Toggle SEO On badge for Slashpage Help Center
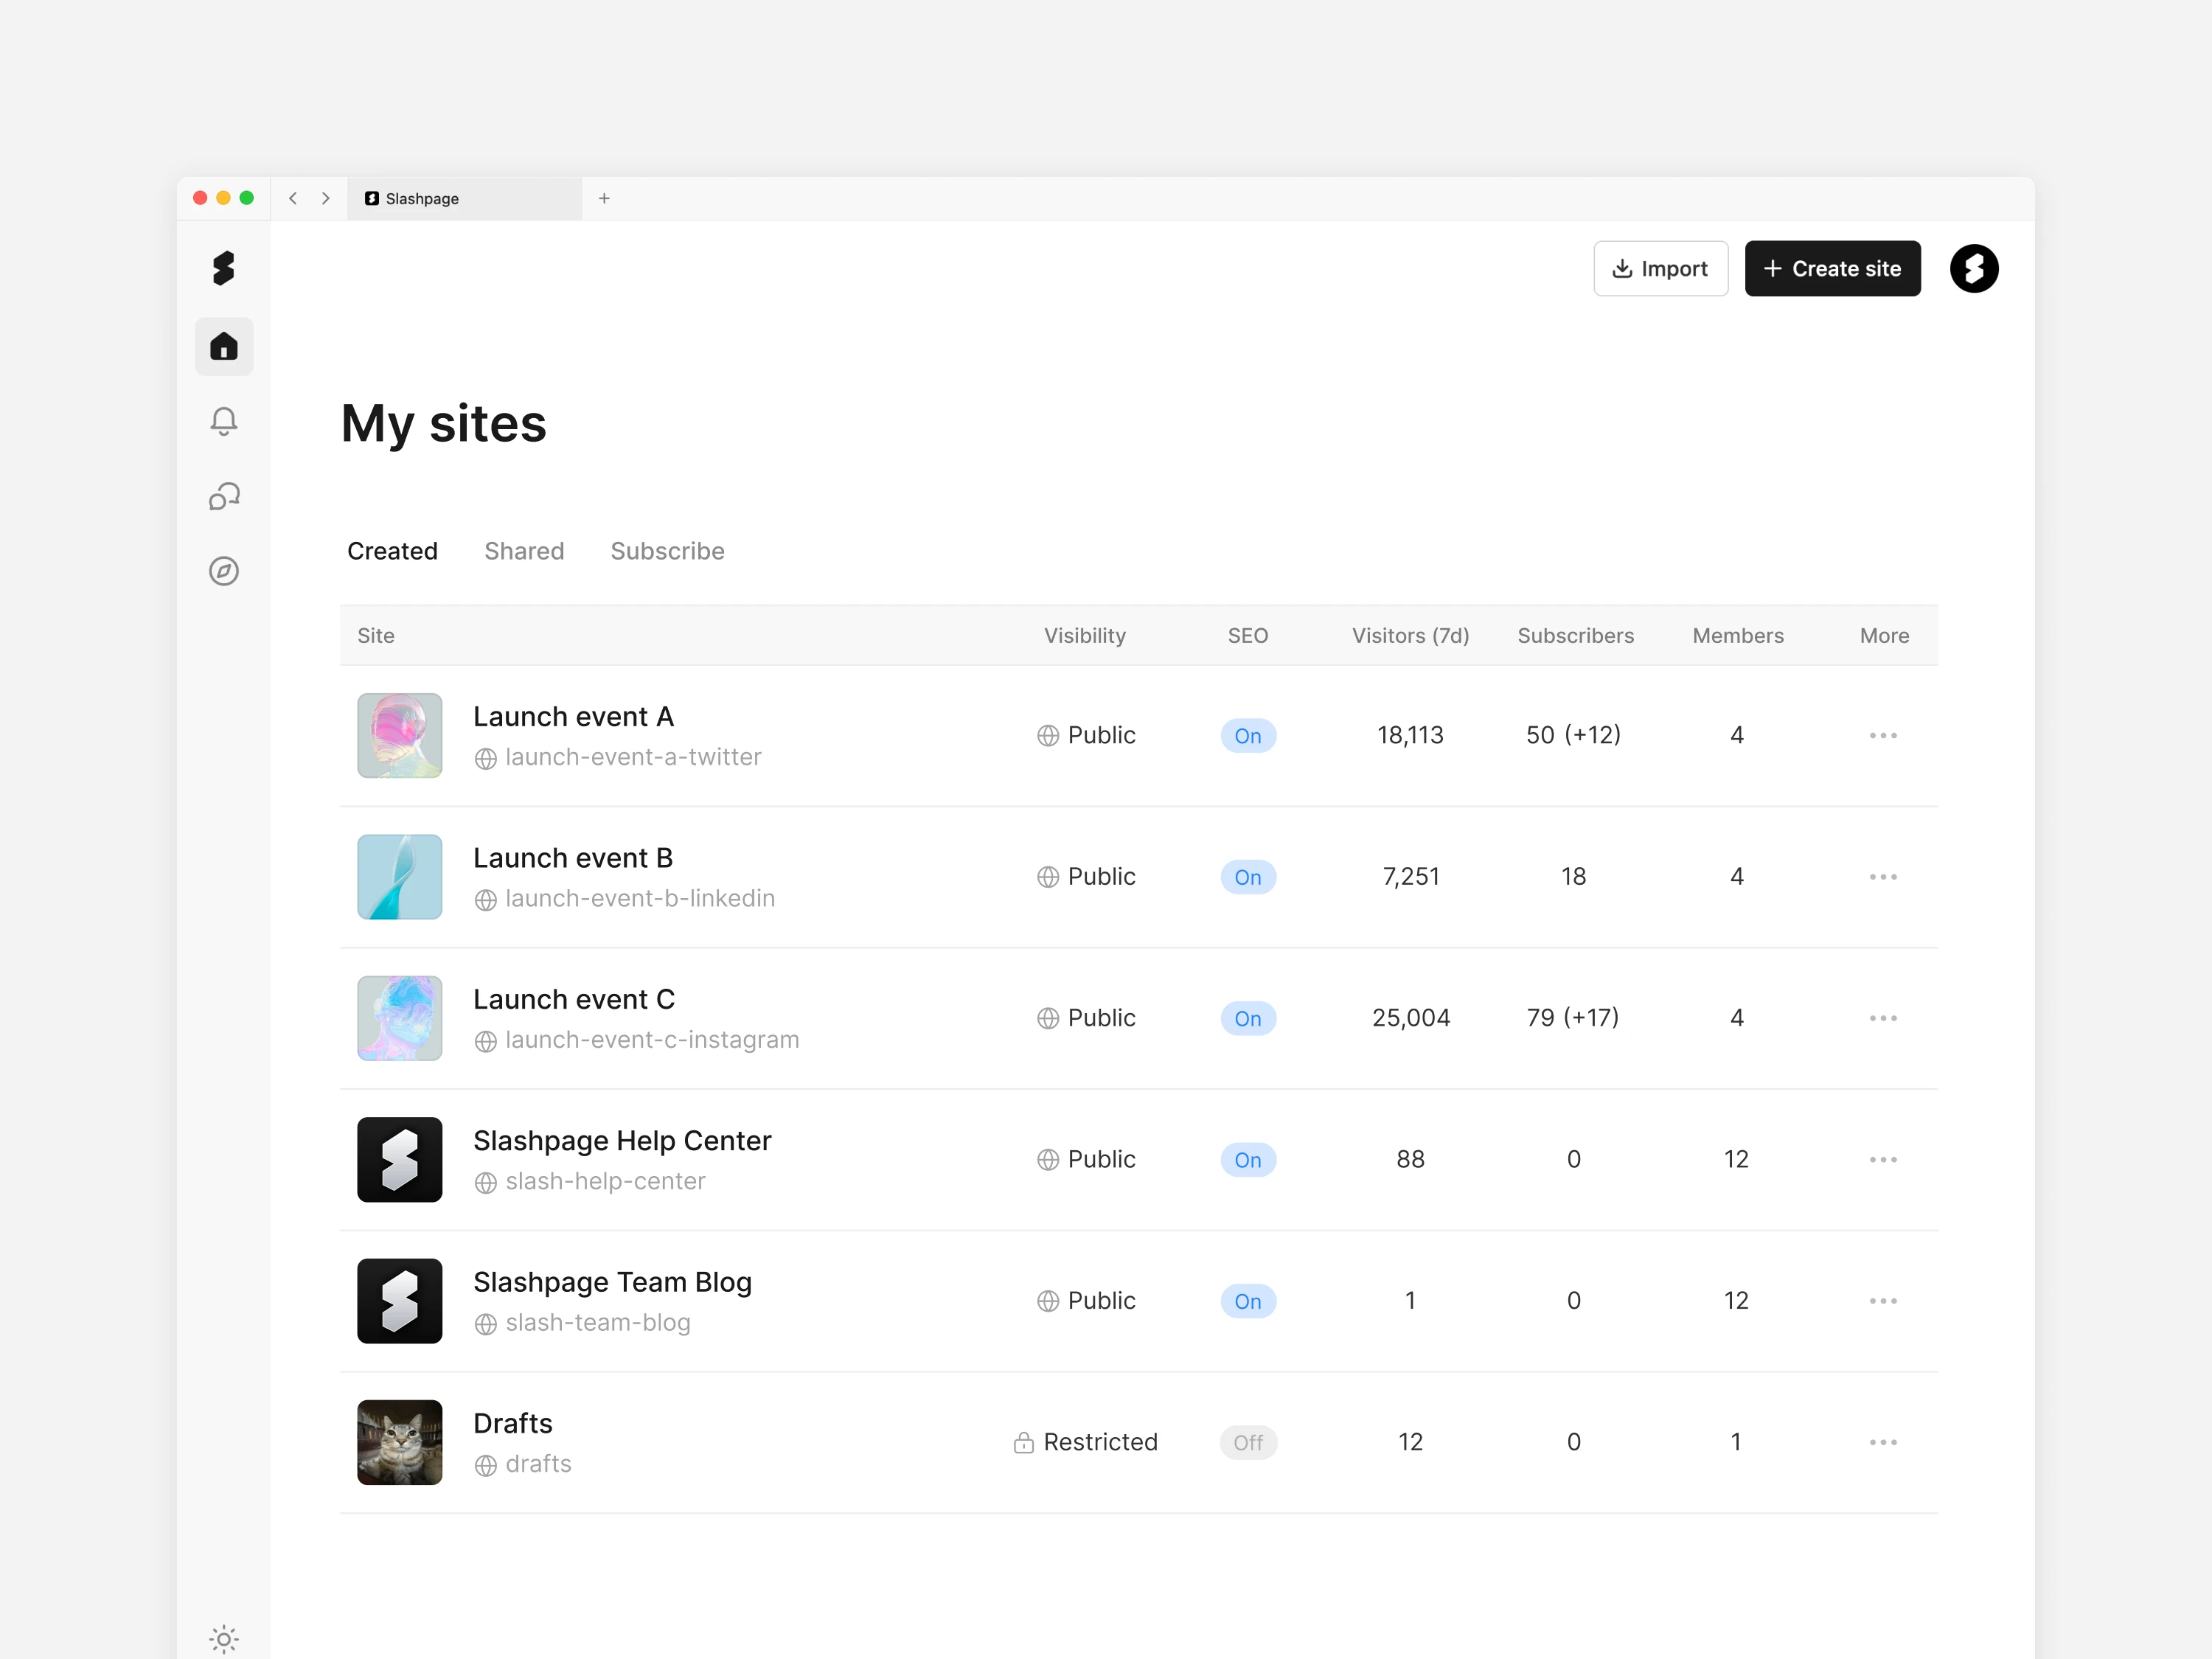 pos(1248,1159)
